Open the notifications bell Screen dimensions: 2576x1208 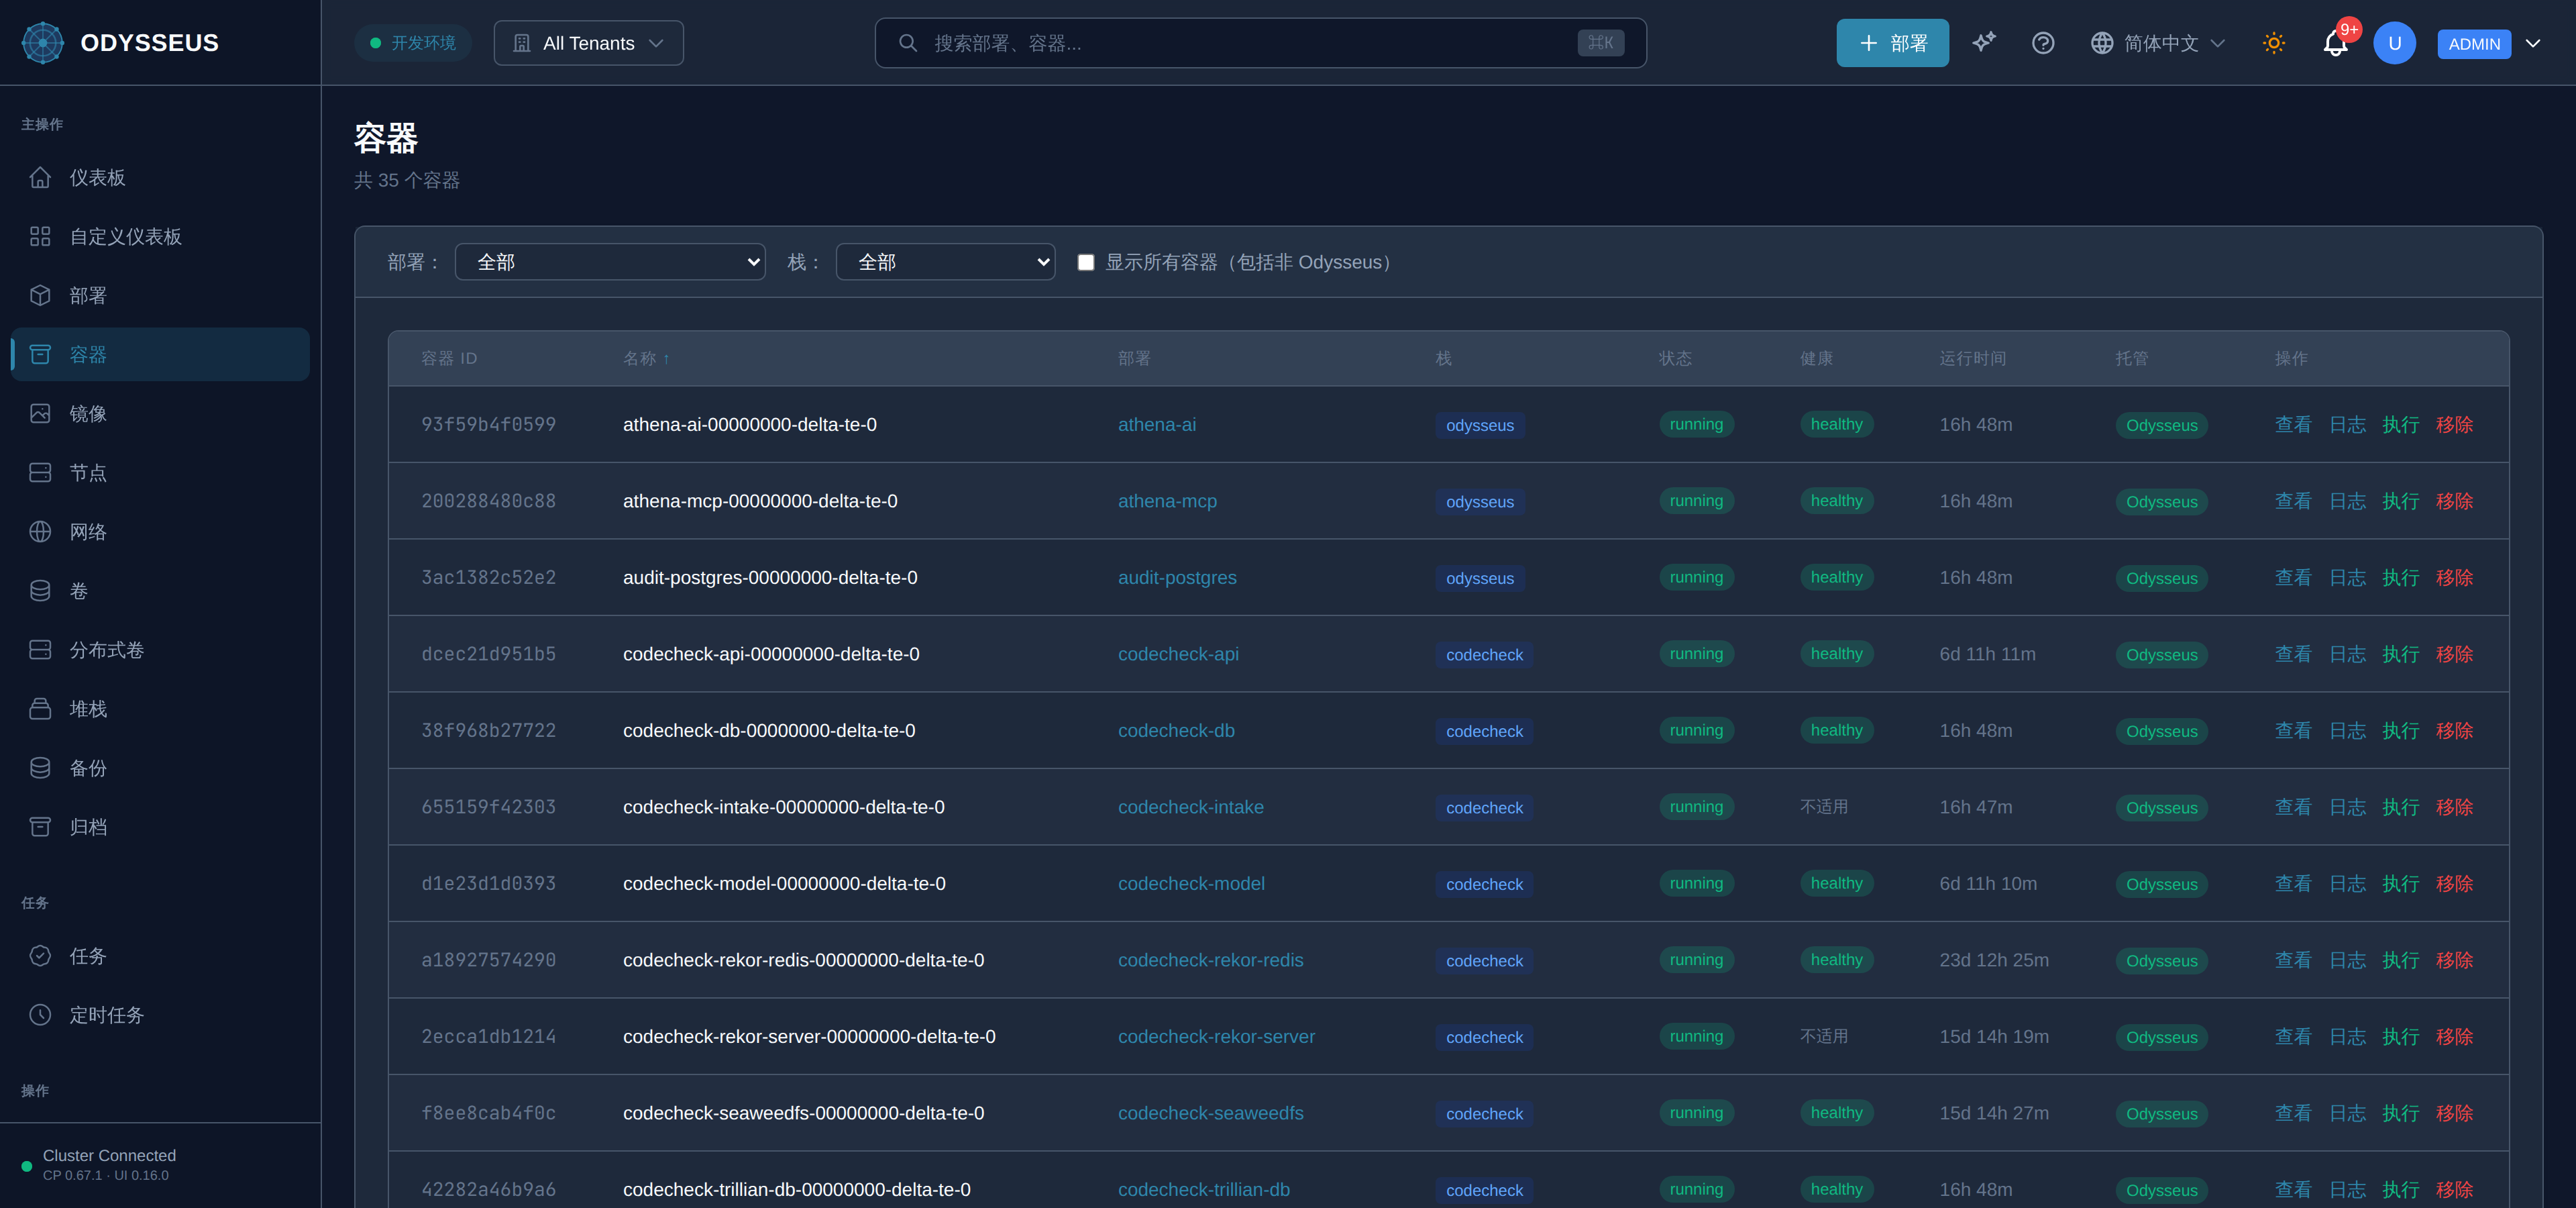tap(2335, 44)
